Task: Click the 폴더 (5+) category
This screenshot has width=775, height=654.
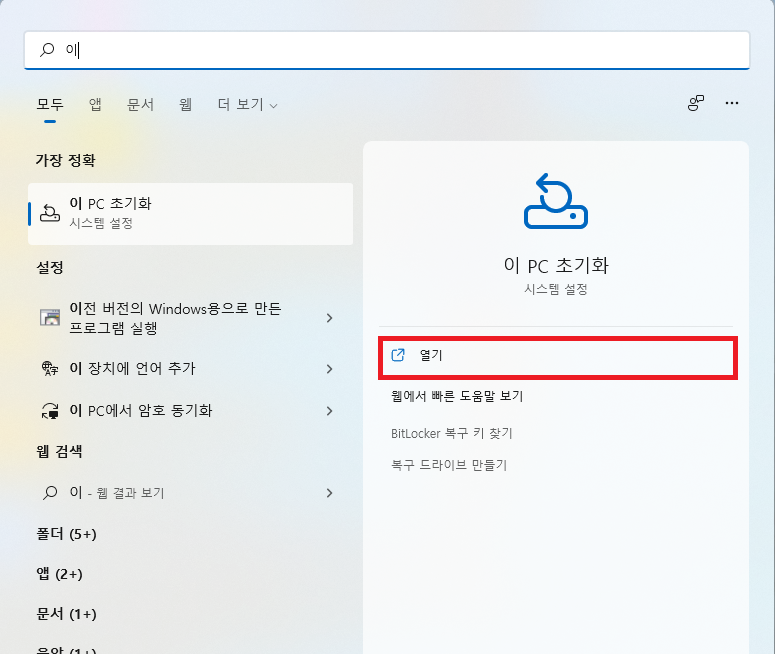Action: (x=66, y=534)
